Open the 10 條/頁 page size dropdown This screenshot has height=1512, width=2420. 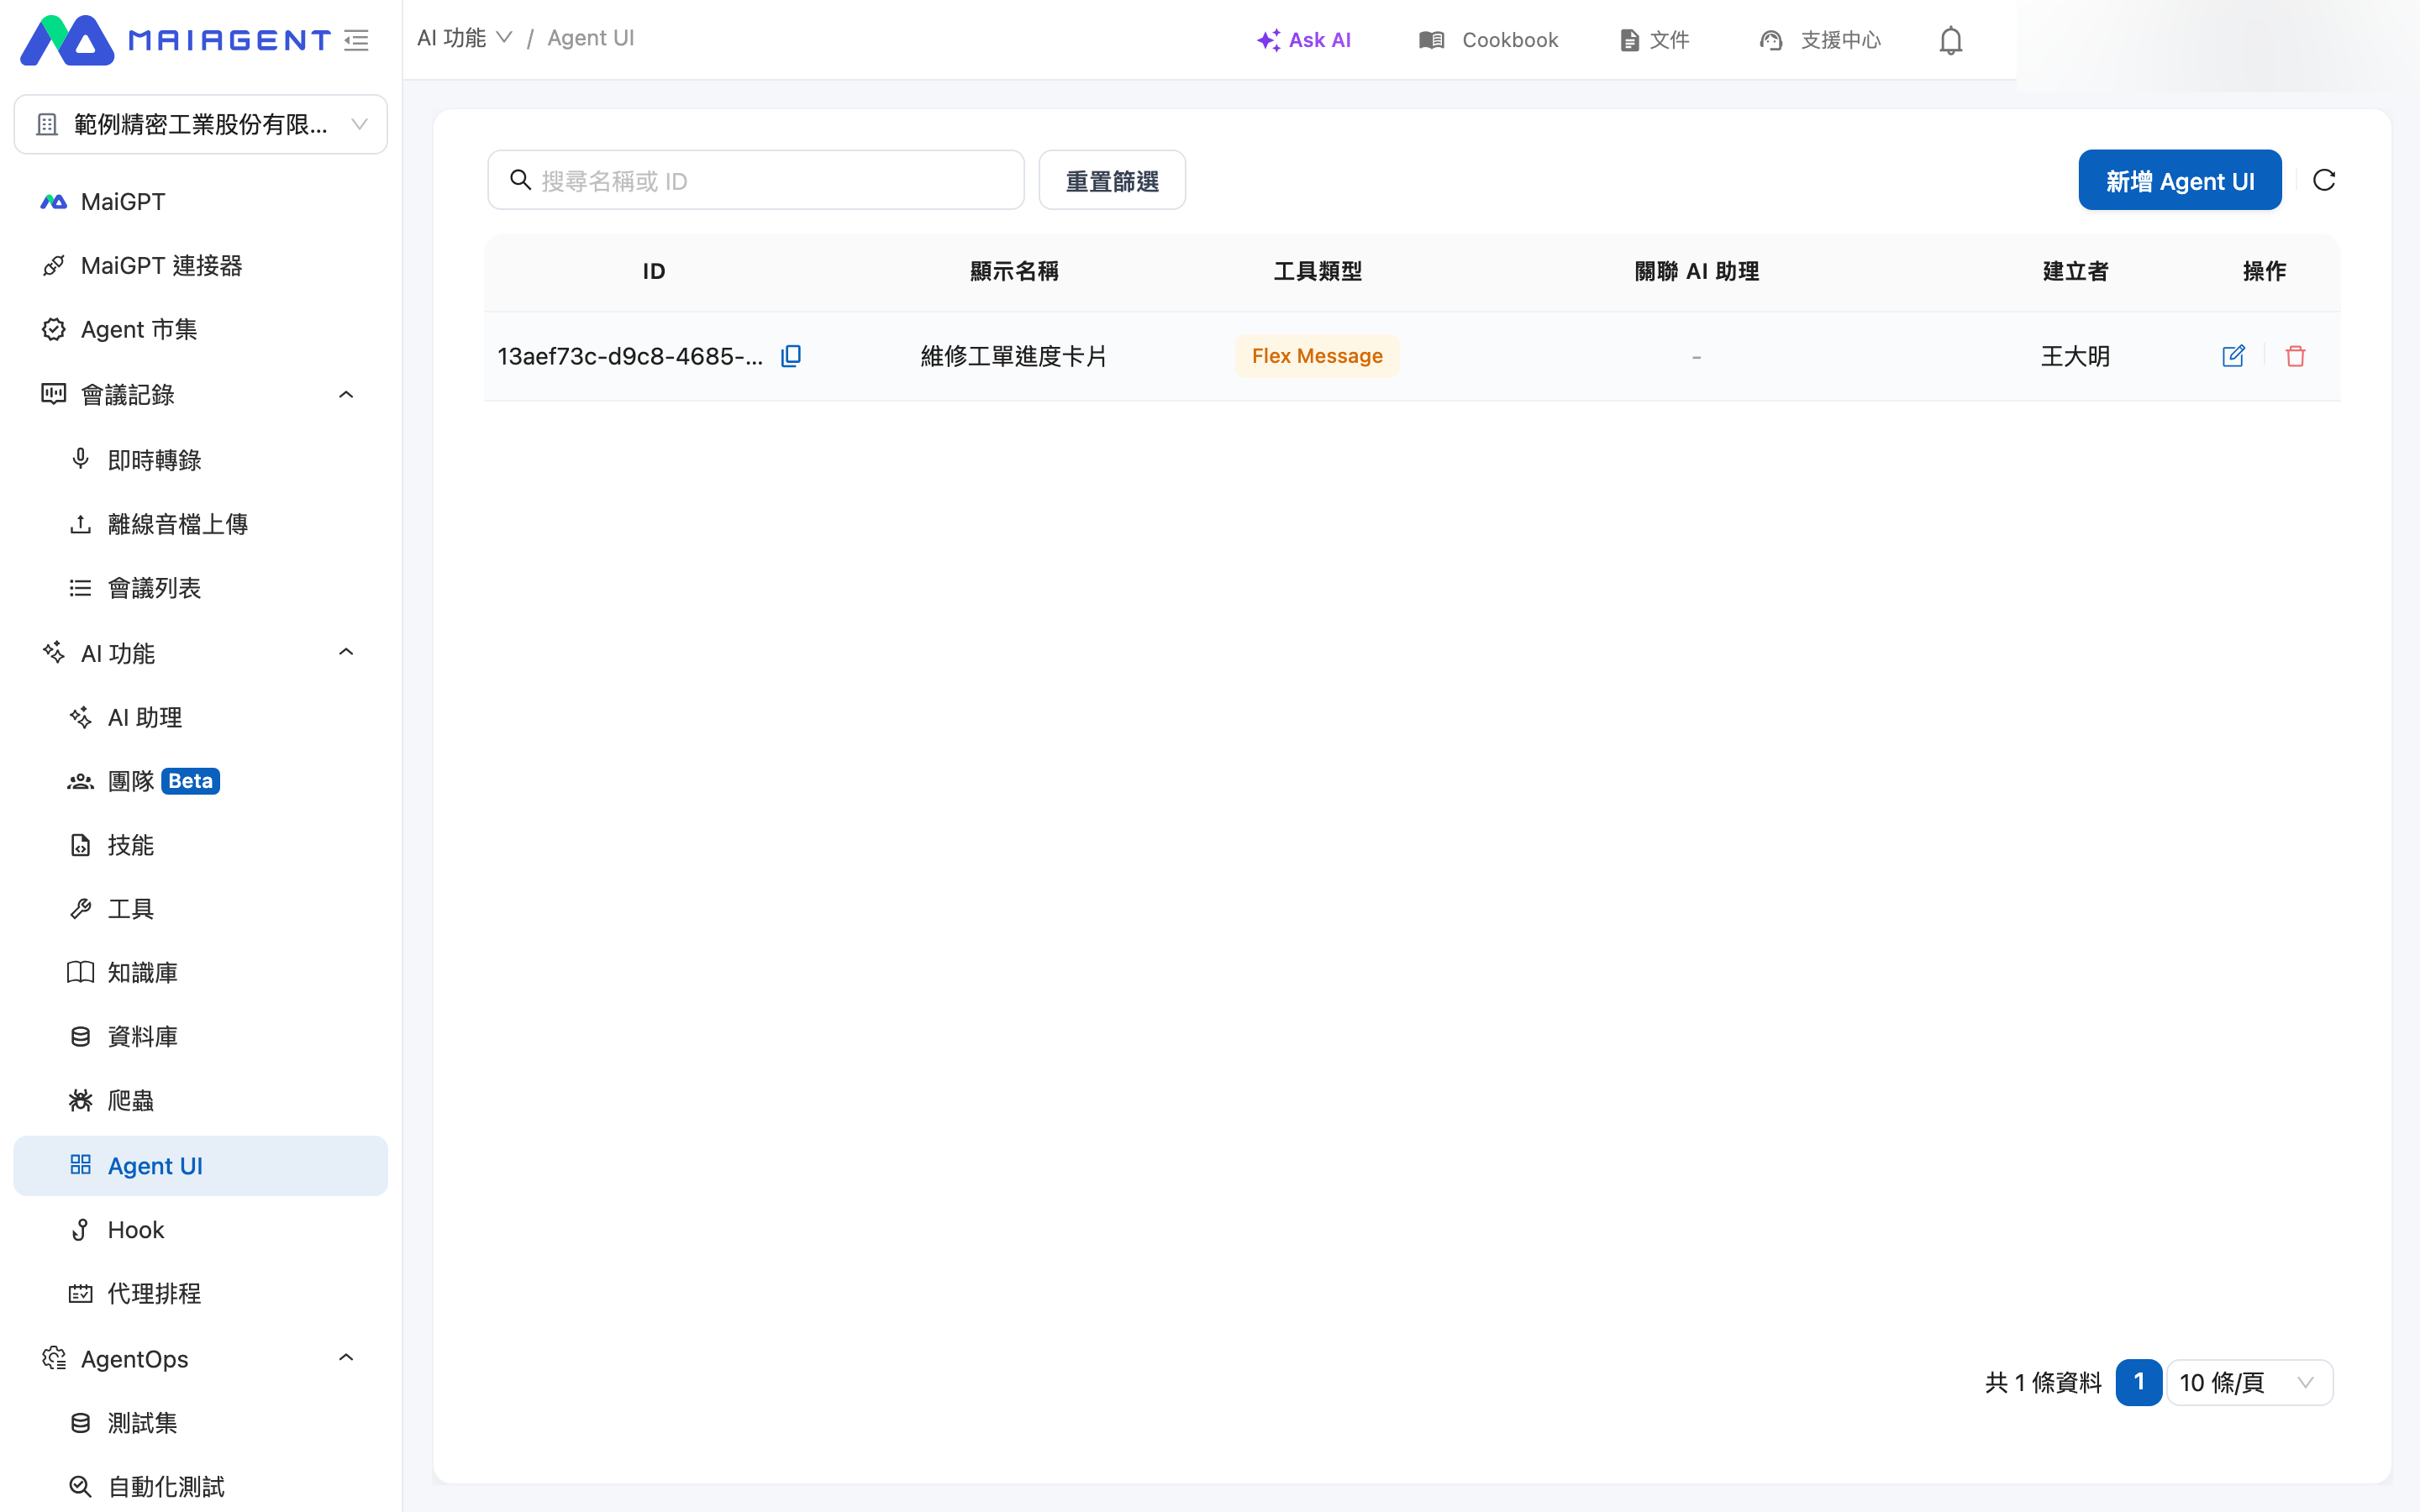[x=2250, y=1383]
